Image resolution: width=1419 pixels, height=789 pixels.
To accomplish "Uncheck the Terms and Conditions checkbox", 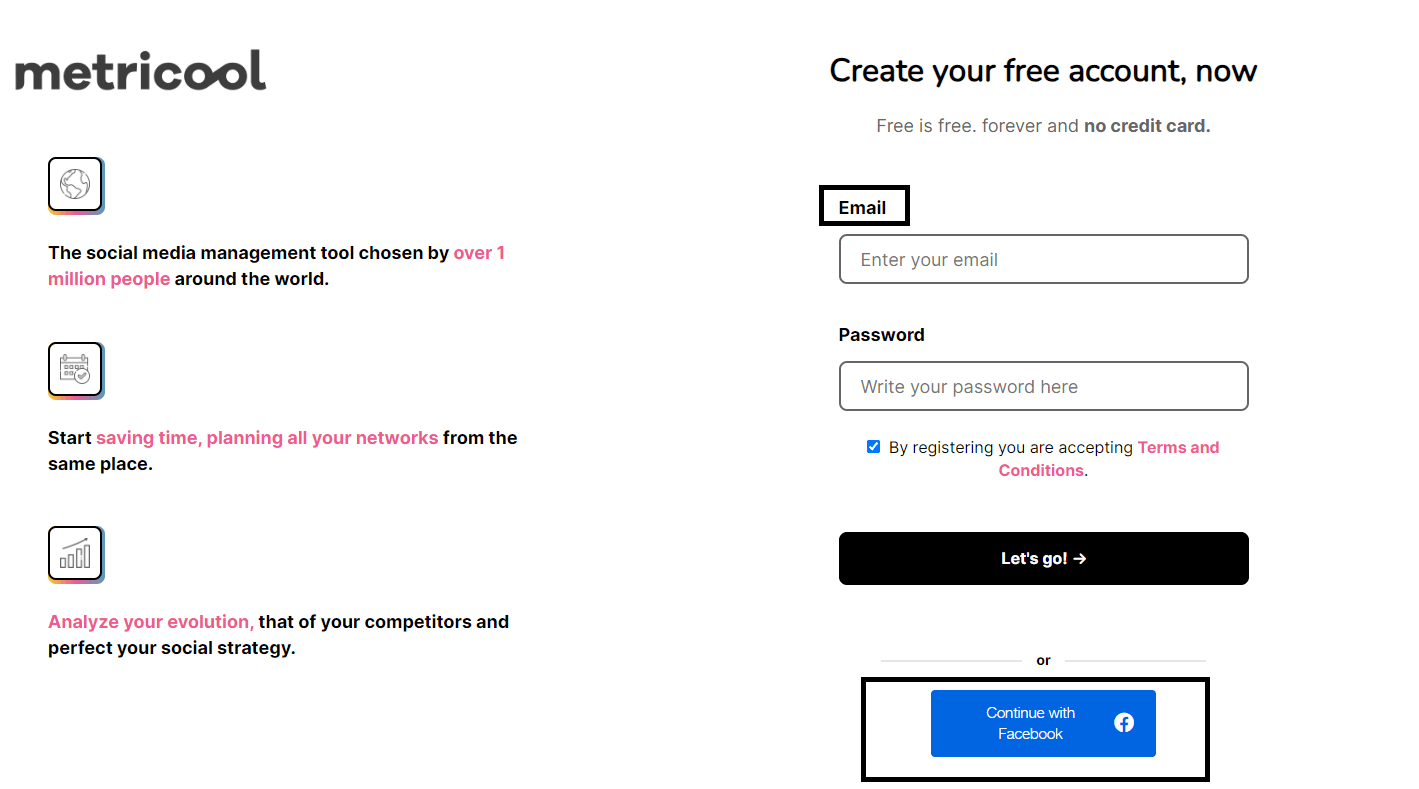I will [873, 447].
